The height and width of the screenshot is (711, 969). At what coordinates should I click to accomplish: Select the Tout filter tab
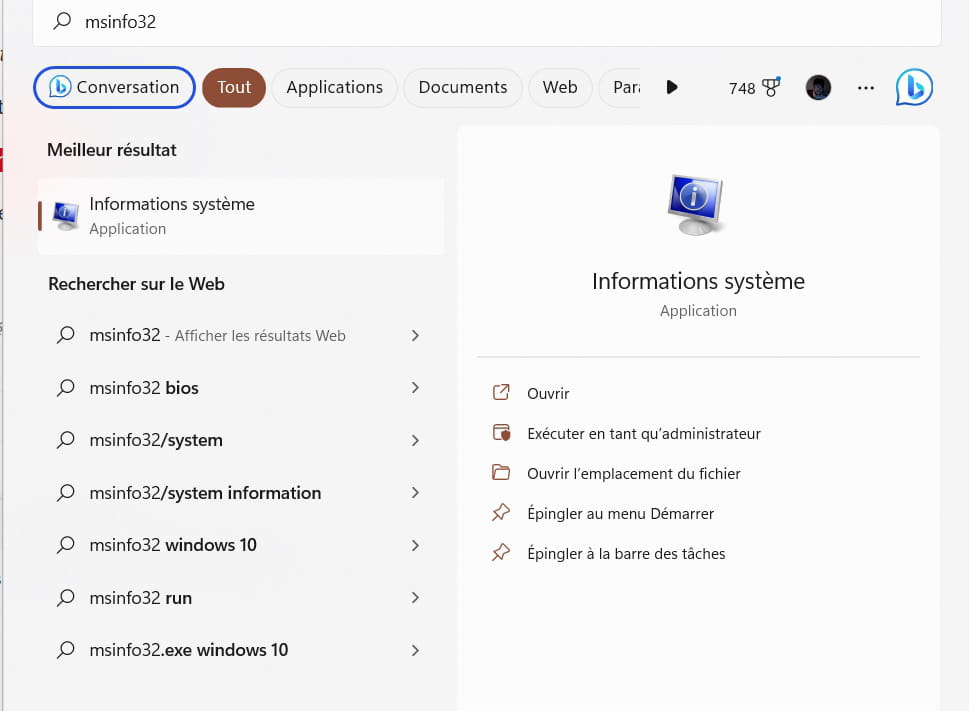pos(234,87)
